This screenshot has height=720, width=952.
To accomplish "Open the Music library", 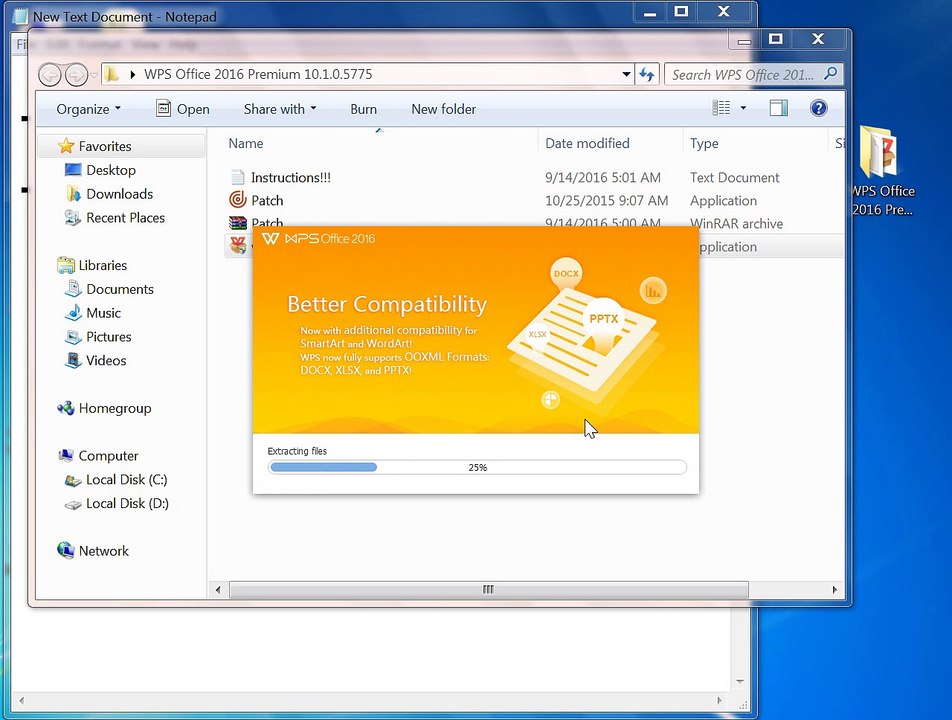I will coord(103,313).
